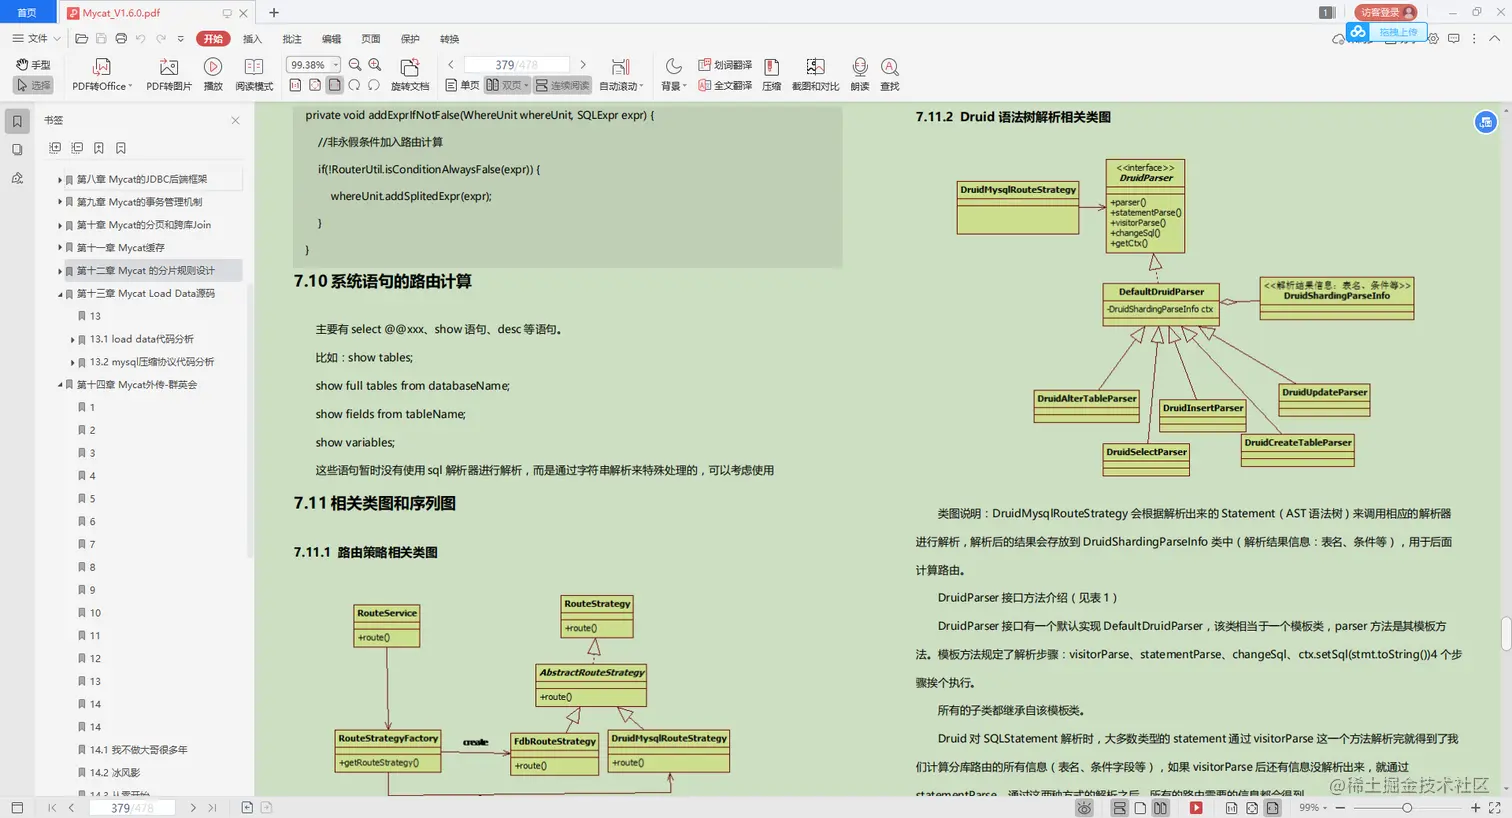The height and width of the screenshot is (818, 1512).
Task: Click the Print icon in quick toolbar
Action: [121, 39]
